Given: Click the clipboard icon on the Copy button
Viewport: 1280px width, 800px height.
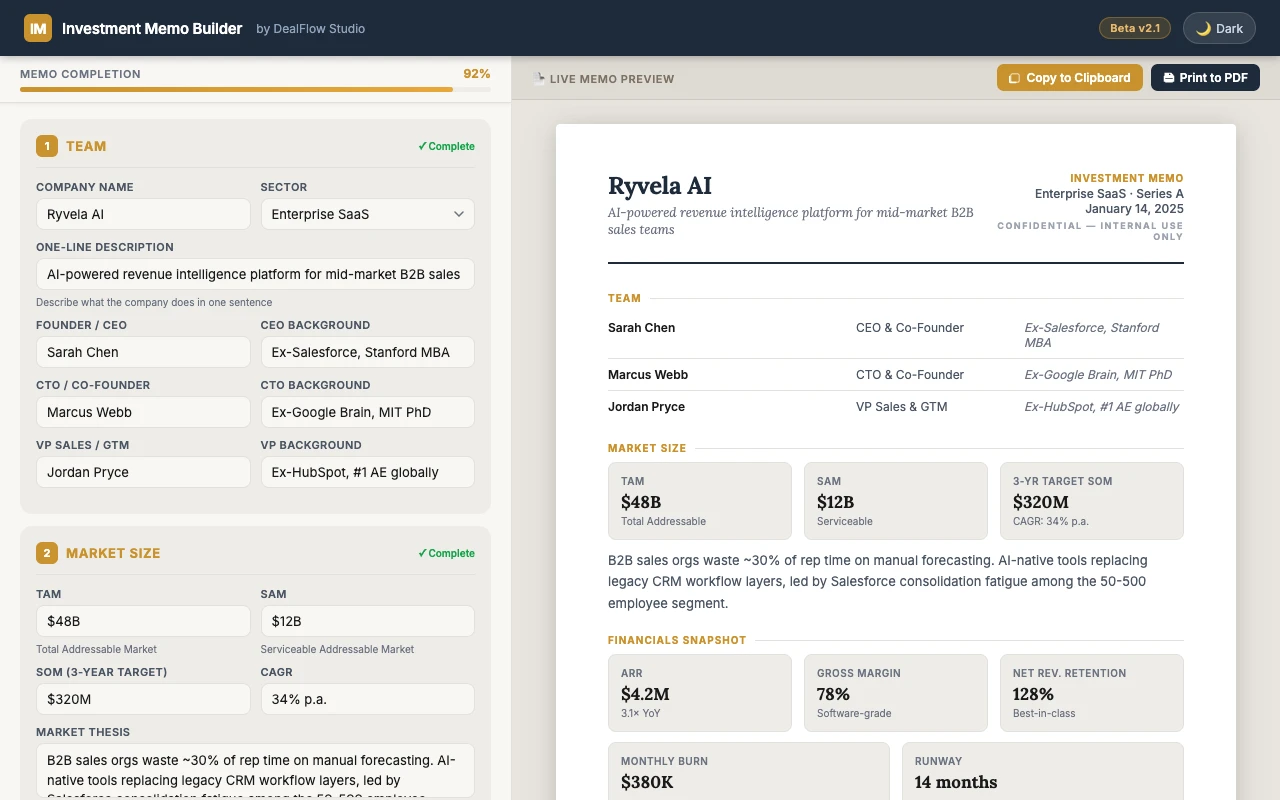Looking at the screenshot, I should (1015, 78).
